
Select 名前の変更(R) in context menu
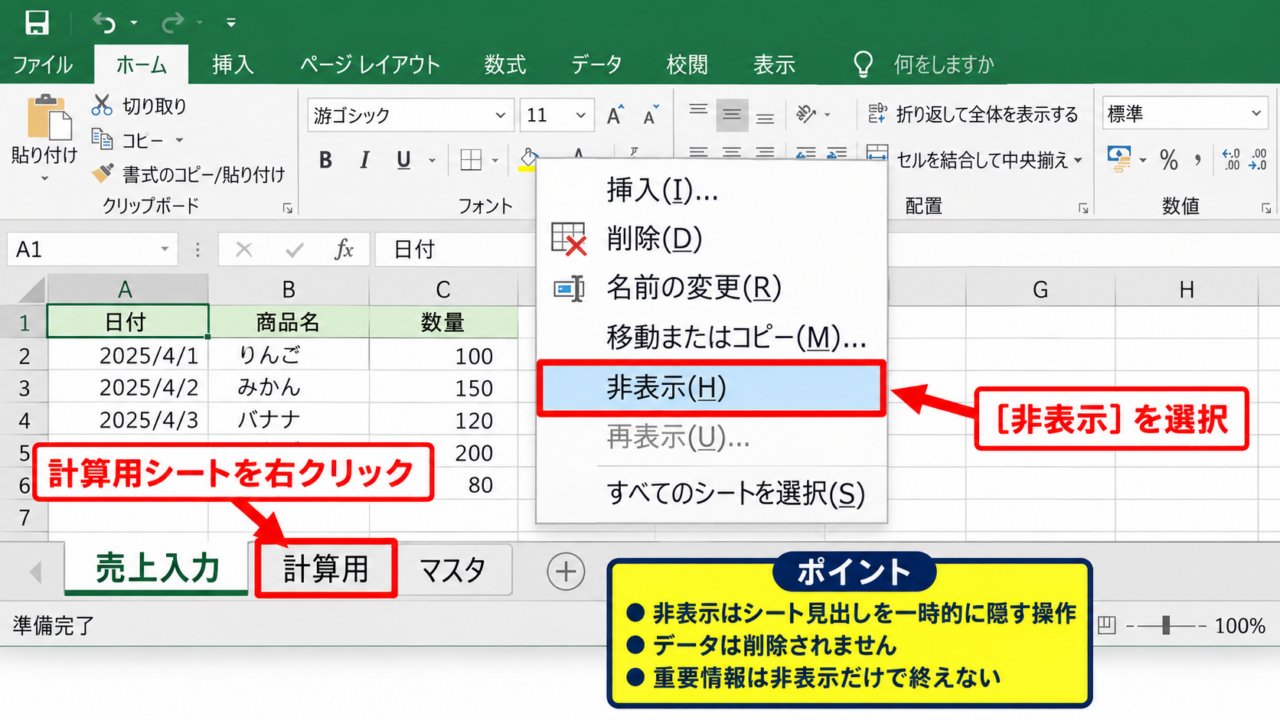click(711, 288)
